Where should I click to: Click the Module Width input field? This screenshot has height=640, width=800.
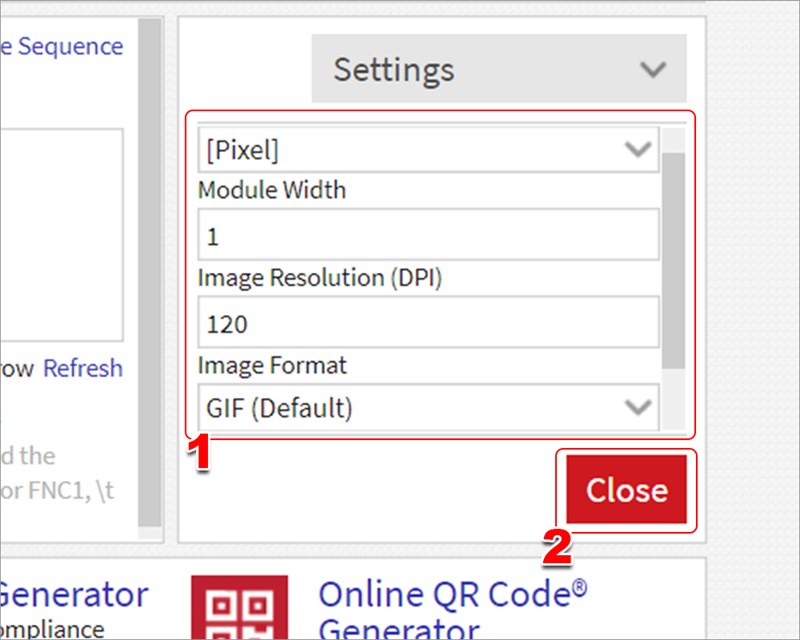428,237
